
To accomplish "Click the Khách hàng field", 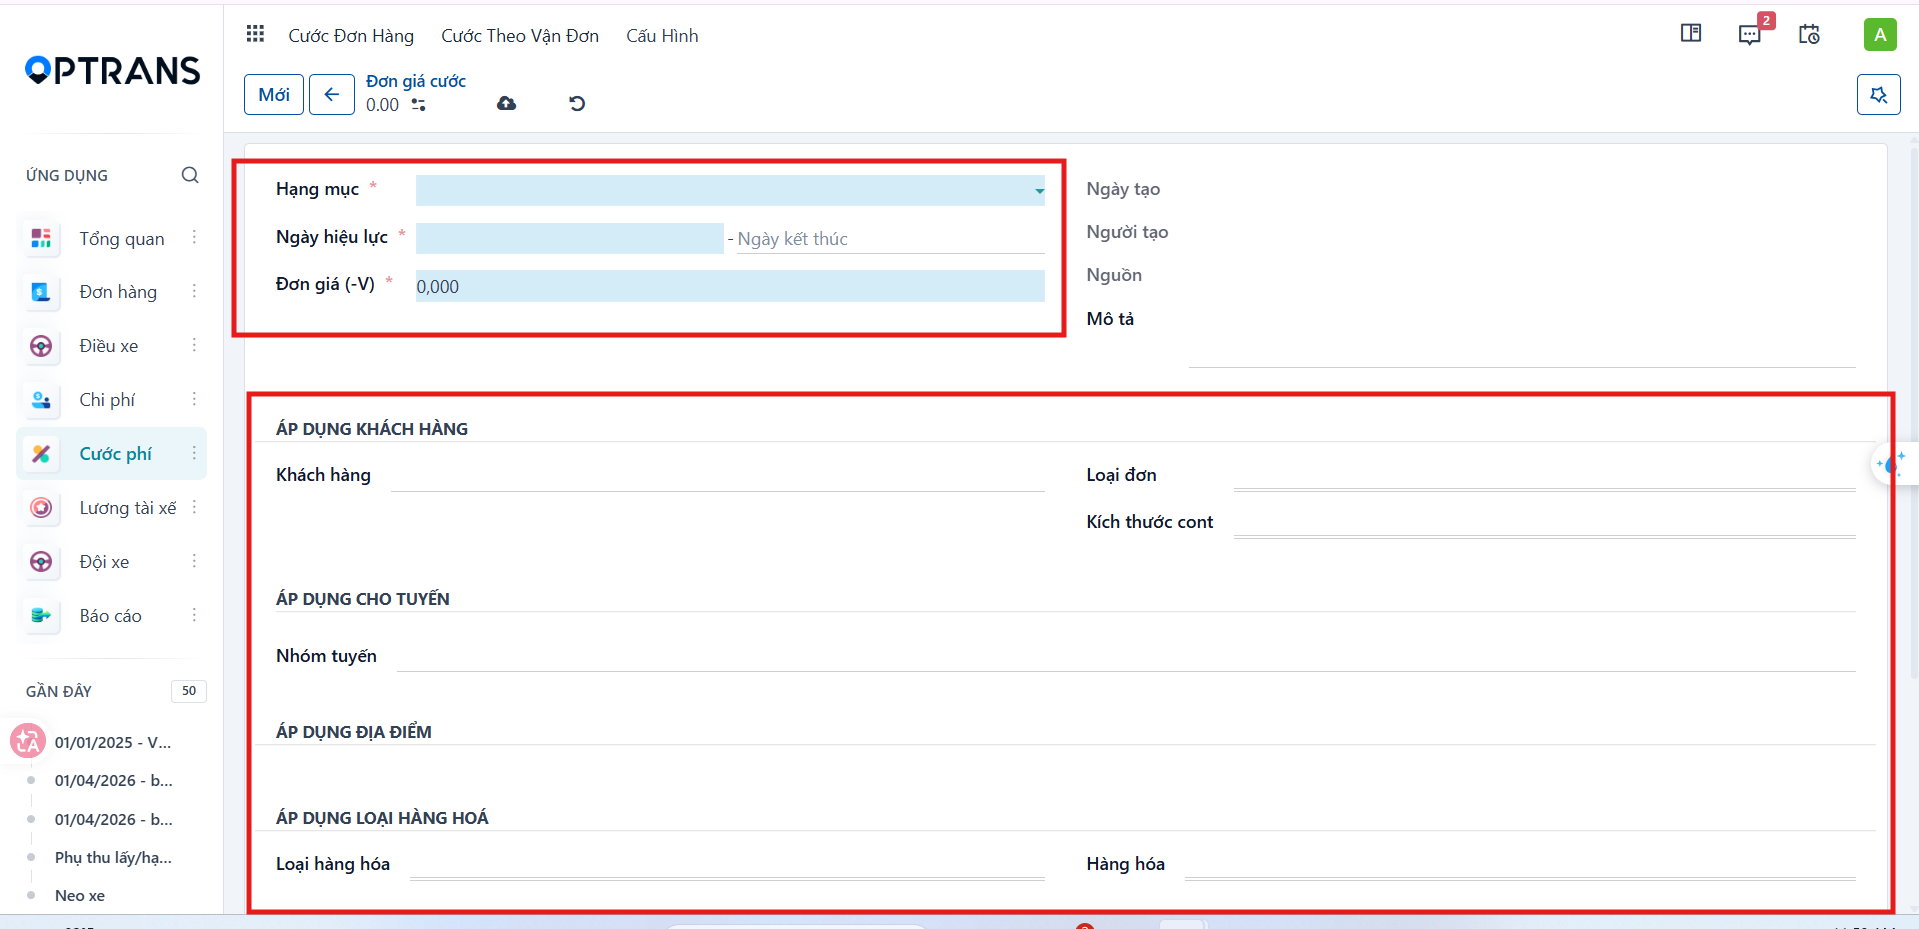I will (717, 476).
